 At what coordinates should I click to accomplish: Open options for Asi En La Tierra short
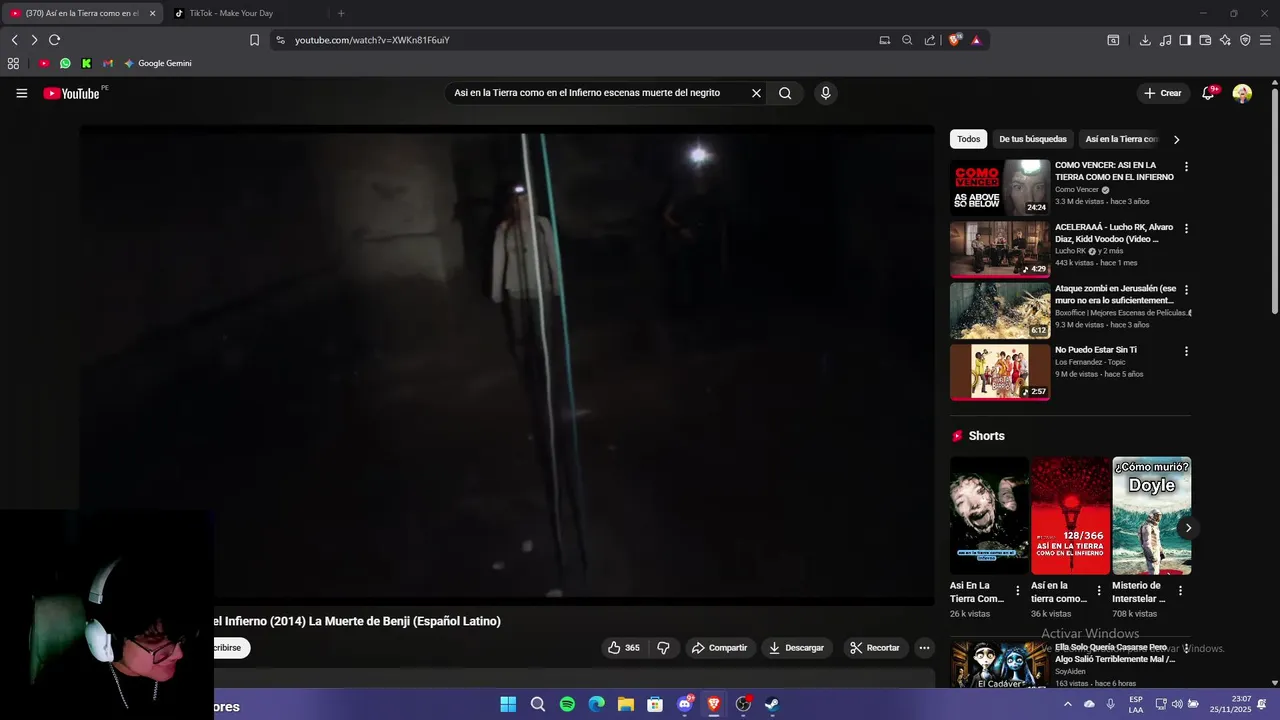(x=1018, y=590)
